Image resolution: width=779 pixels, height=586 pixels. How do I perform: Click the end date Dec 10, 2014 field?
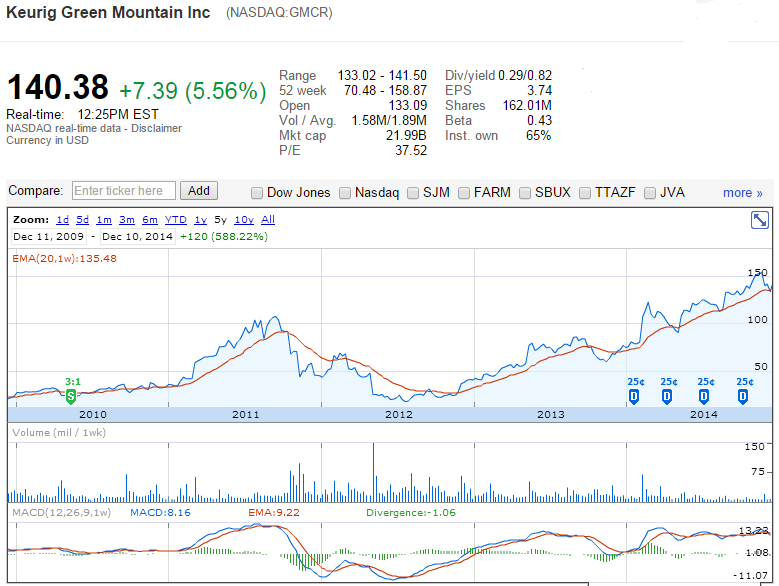pyautogui.click(x=138, y=236)
